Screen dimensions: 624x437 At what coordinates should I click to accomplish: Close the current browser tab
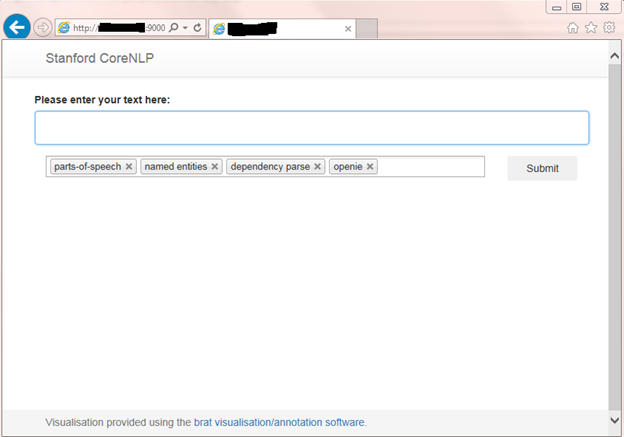click(x=348, y=29)
